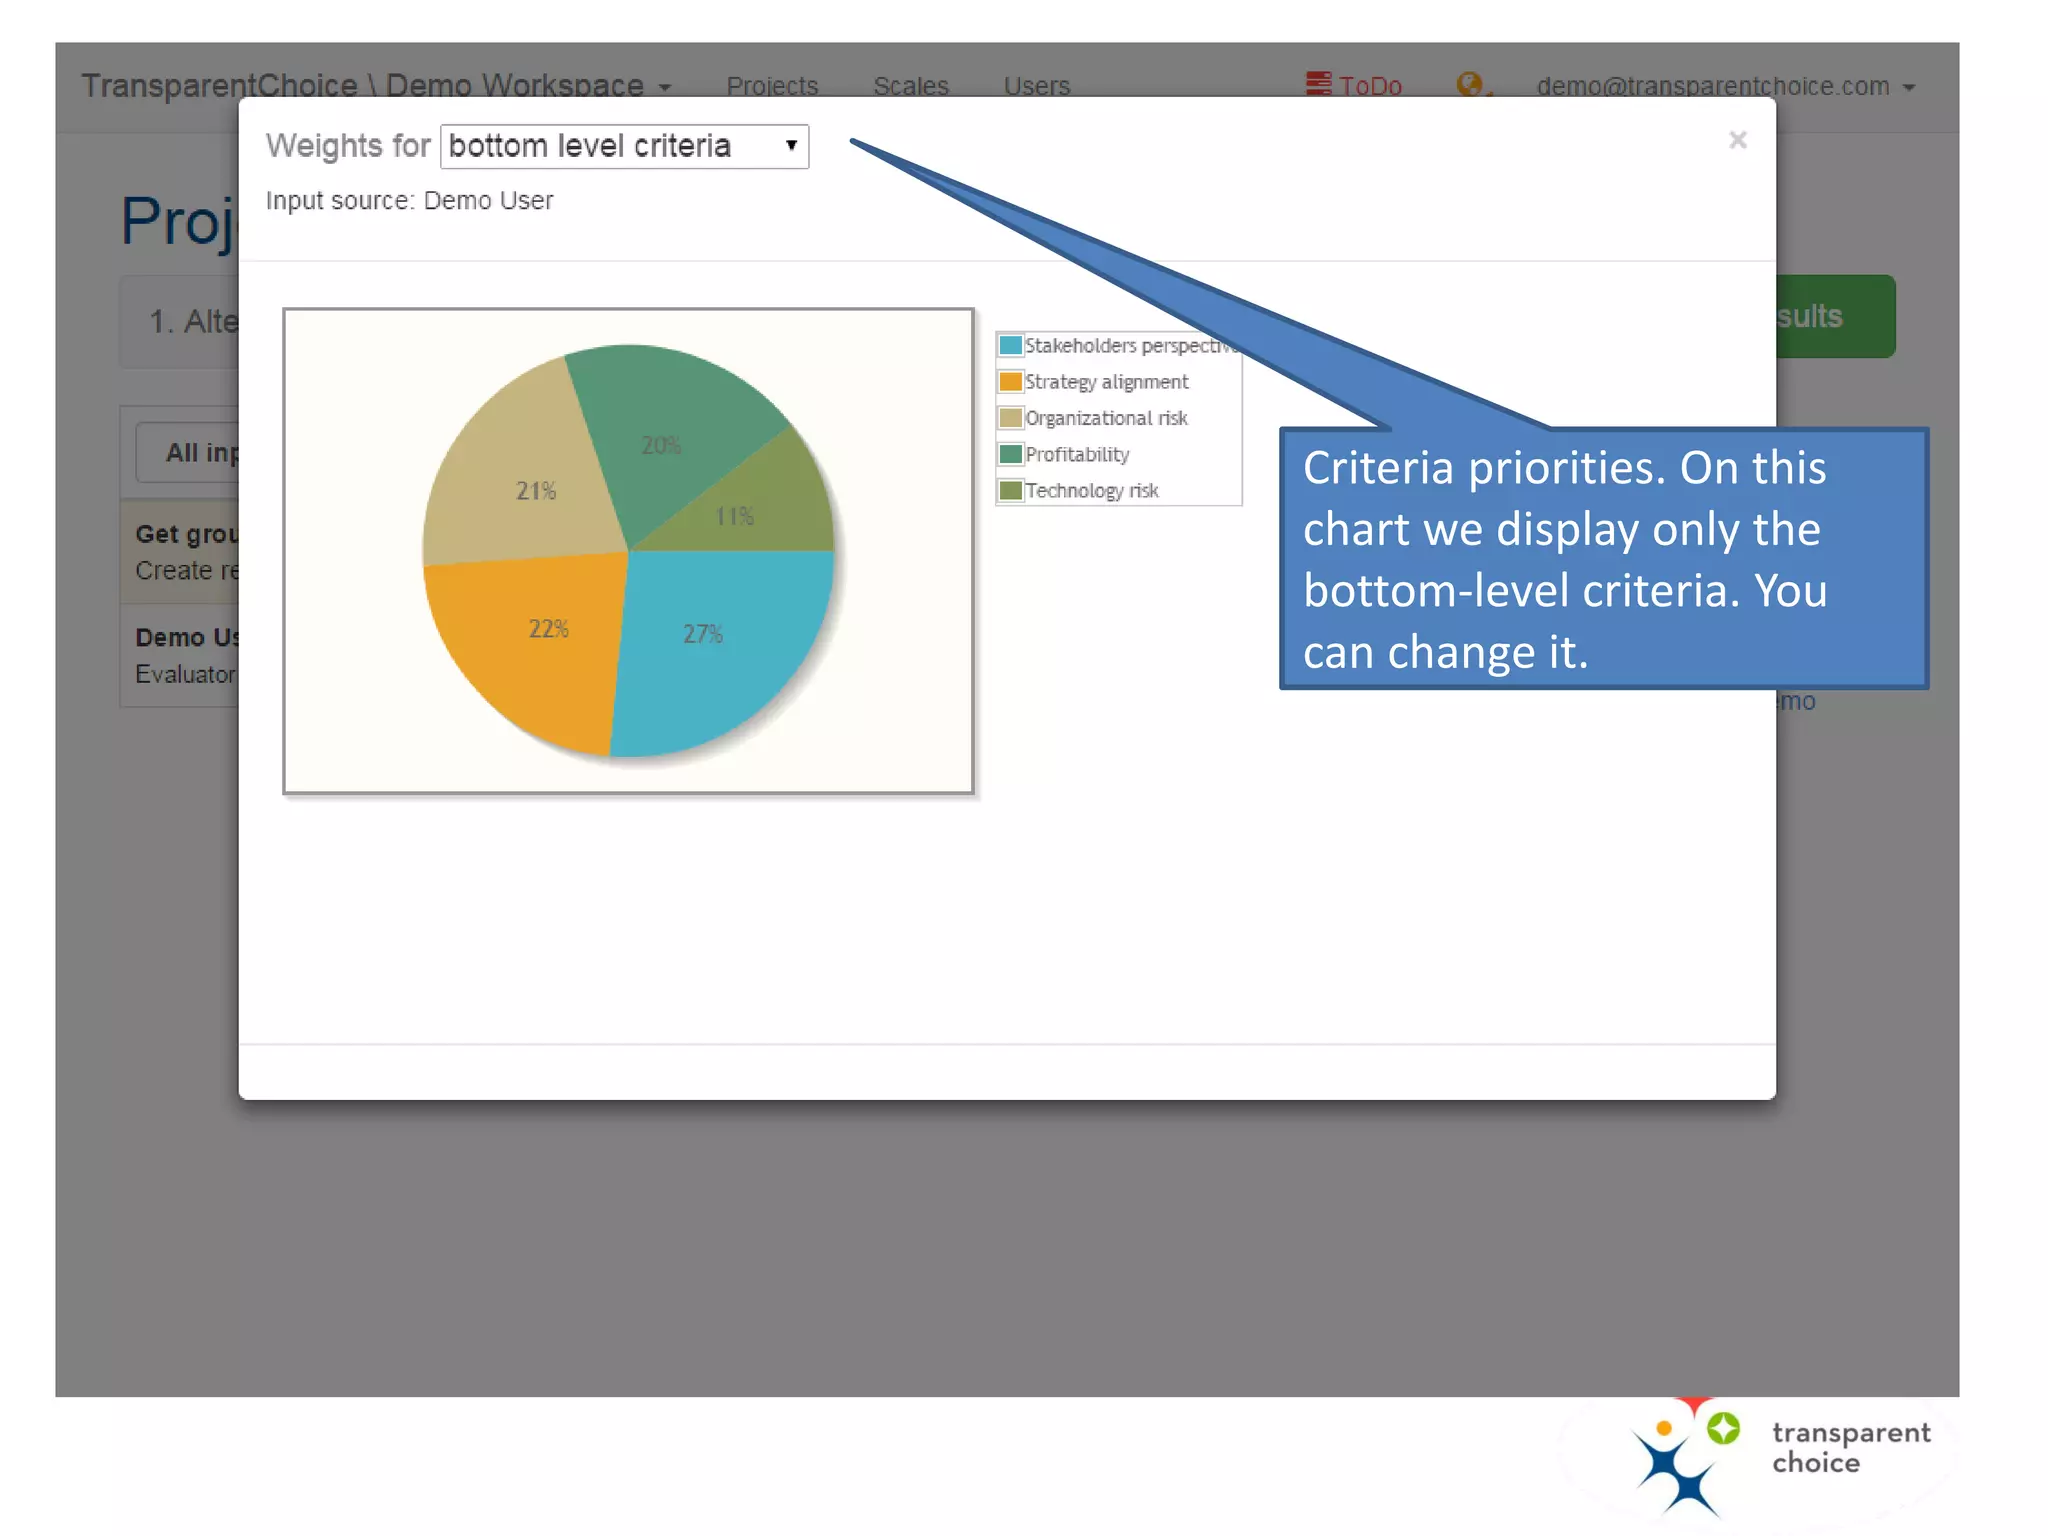Click Strategy alignment orange legend swatch
This screenshot has height=1536, width=2048.
click(x=1011, y=382)
